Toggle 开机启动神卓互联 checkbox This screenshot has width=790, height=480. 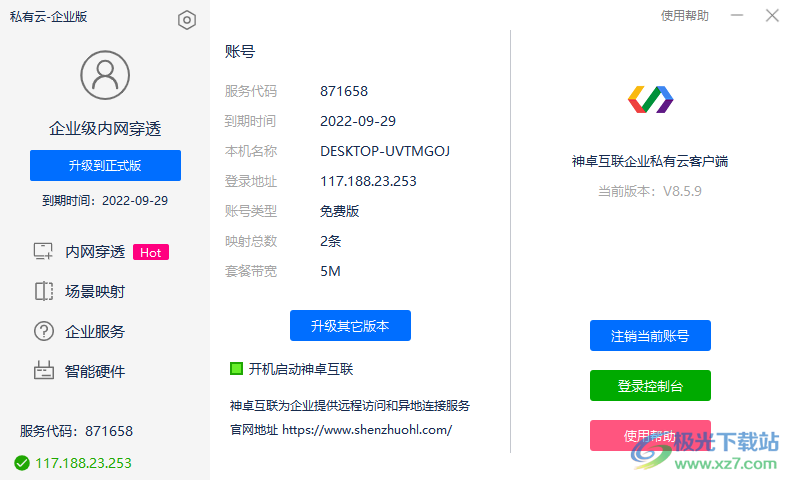click(x=236, y=369)
